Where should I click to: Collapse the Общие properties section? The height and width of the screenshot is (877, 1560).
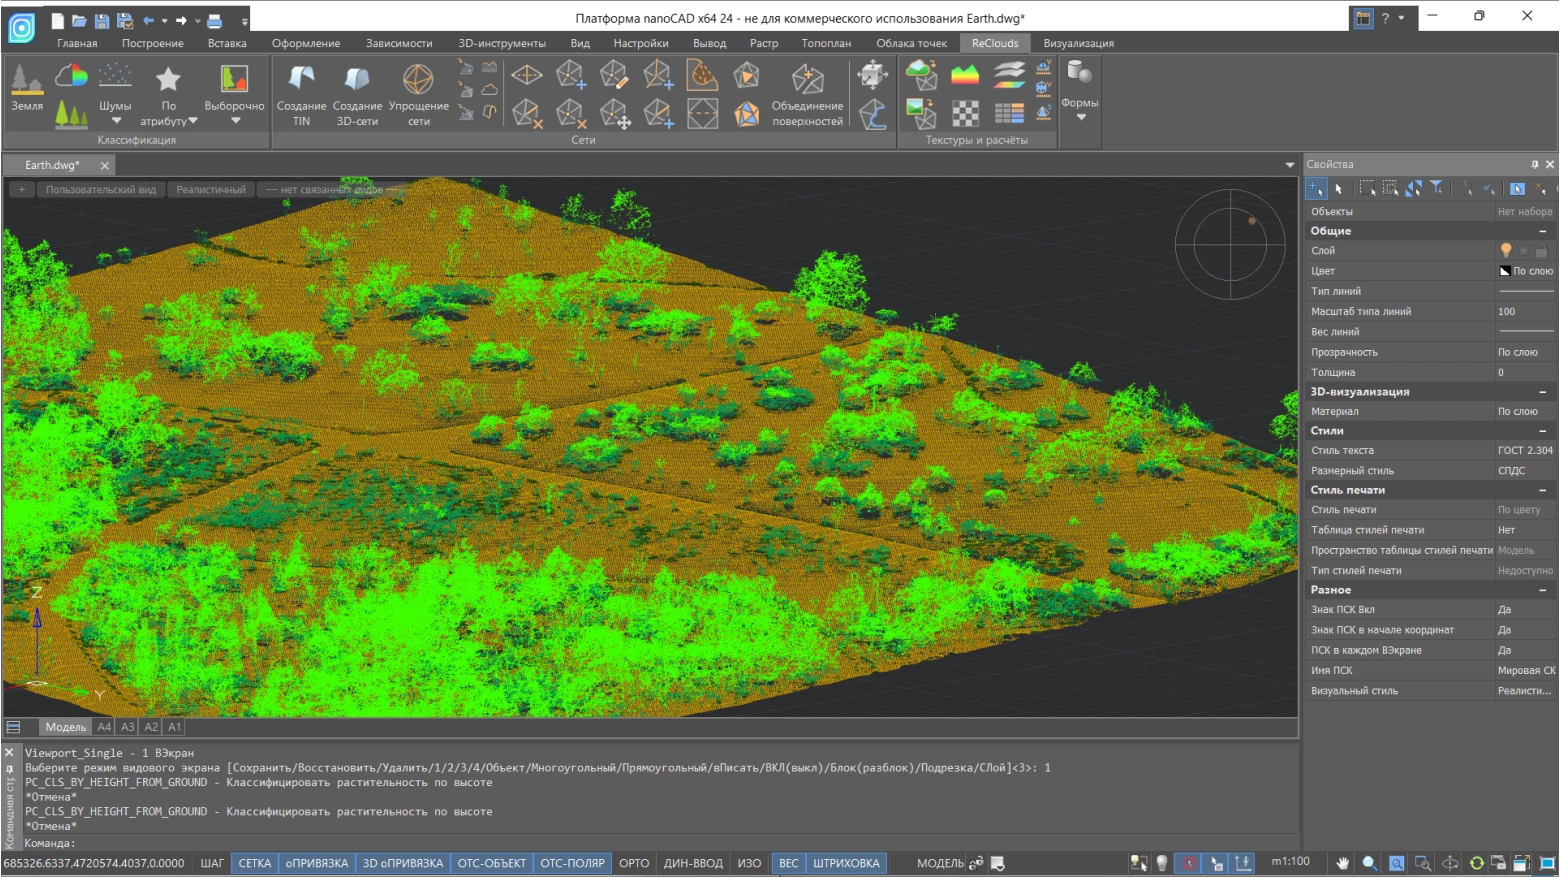point(1542,231)
